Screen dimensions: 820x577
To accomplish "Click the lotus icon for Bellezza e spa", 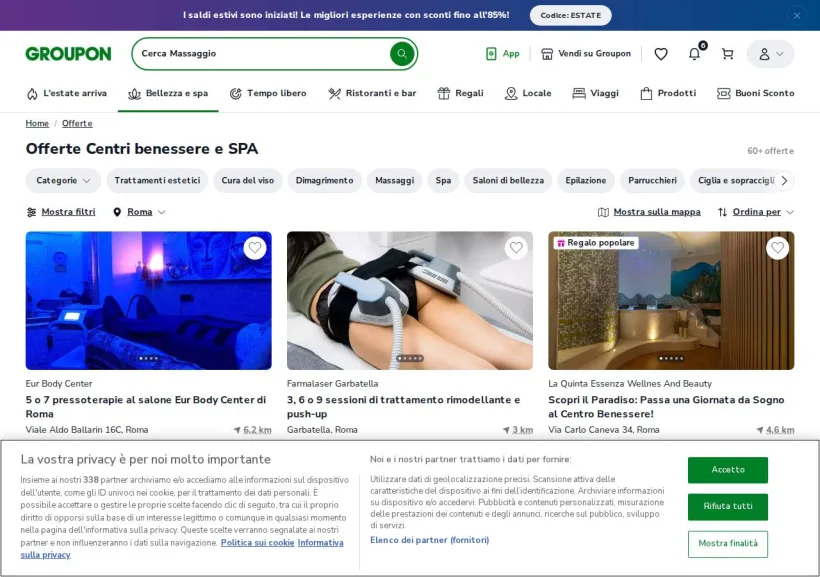I will click(134, 94).
